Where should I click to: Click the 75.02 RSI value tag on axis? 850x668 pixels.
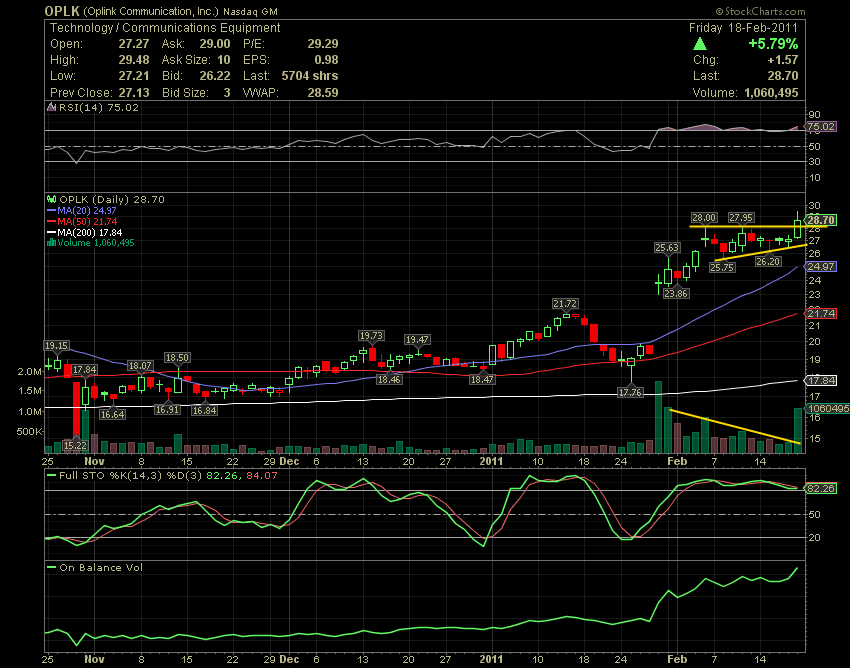click(x=821, y=127)
